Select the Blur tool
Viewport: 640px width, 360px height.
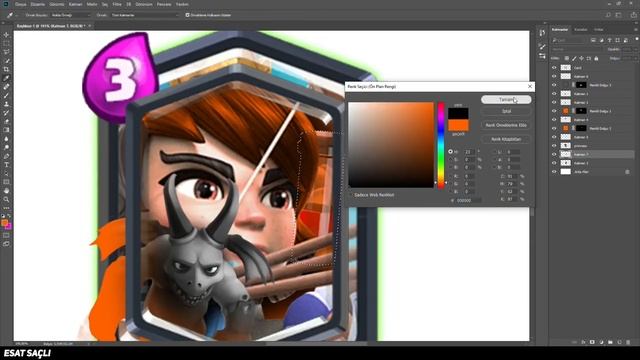coord(6,139)
